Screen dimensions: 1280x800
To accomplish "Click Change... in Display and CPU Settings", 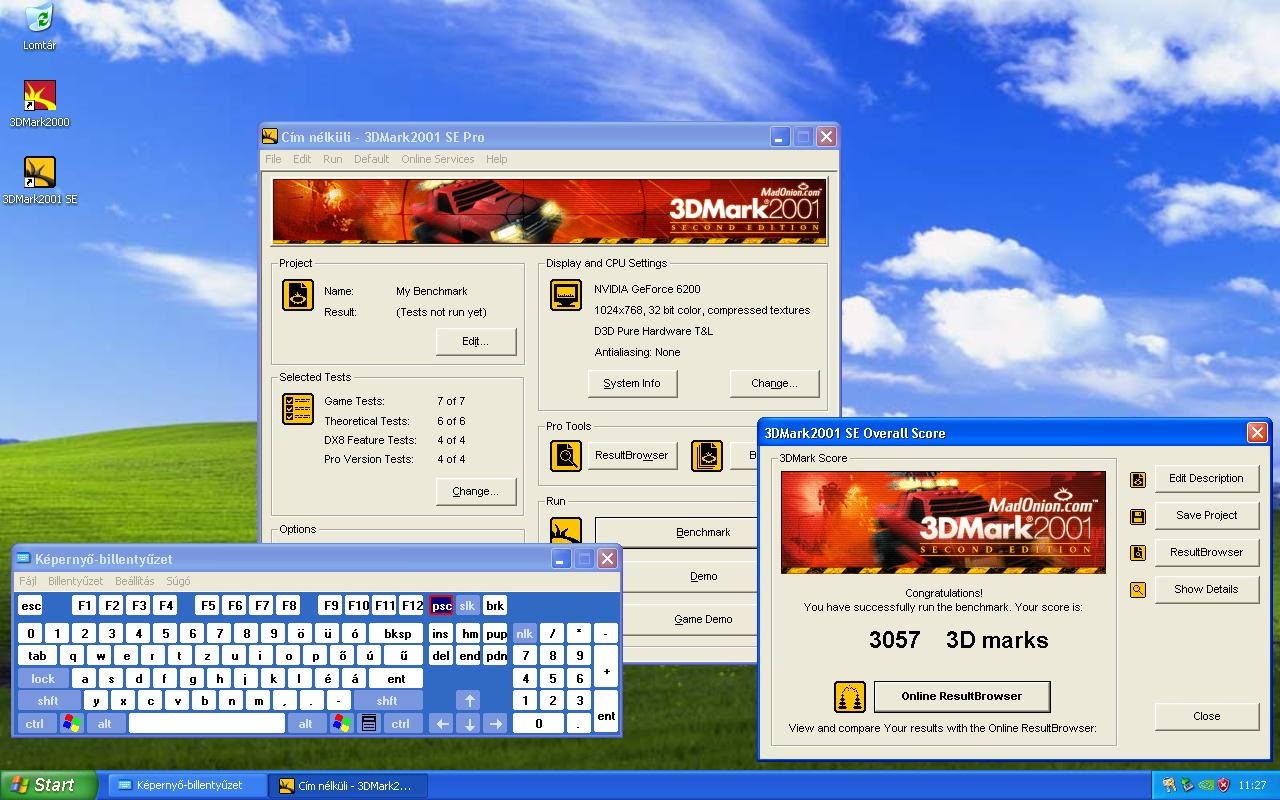I will pos(775,383).
